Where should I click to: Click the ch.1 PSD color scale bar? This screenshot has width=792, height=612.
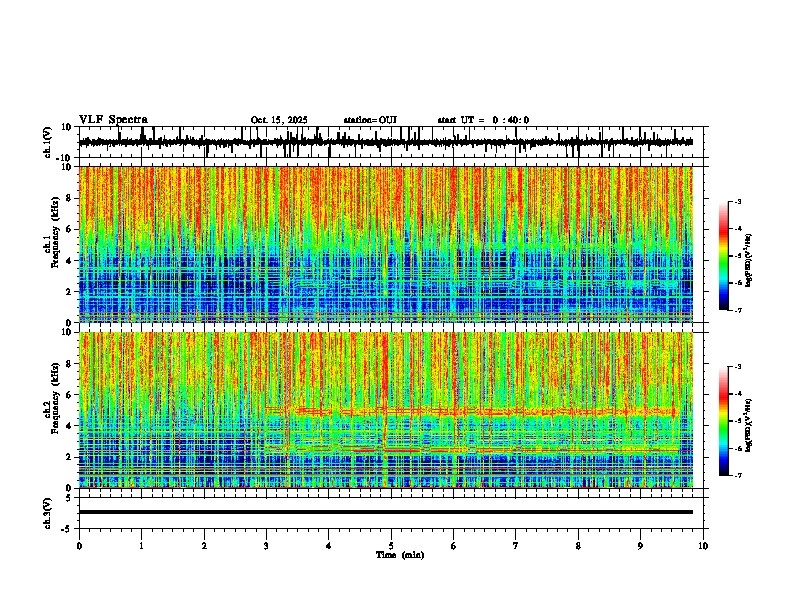724,256
